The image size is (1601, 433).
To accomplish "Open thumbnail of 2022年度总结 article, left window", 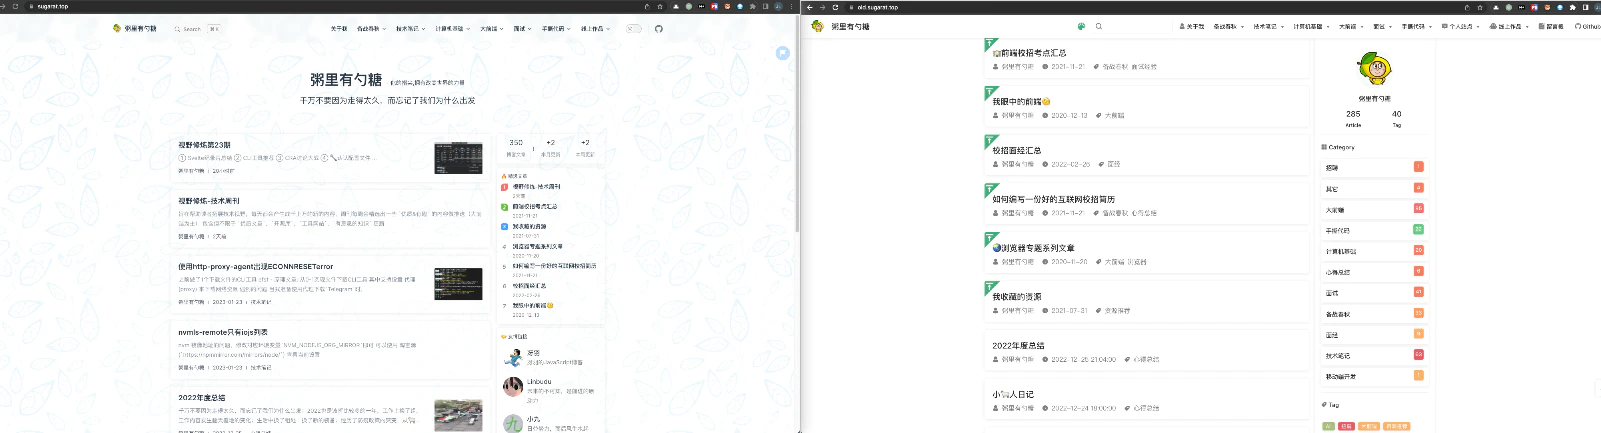I will [458, 415].
